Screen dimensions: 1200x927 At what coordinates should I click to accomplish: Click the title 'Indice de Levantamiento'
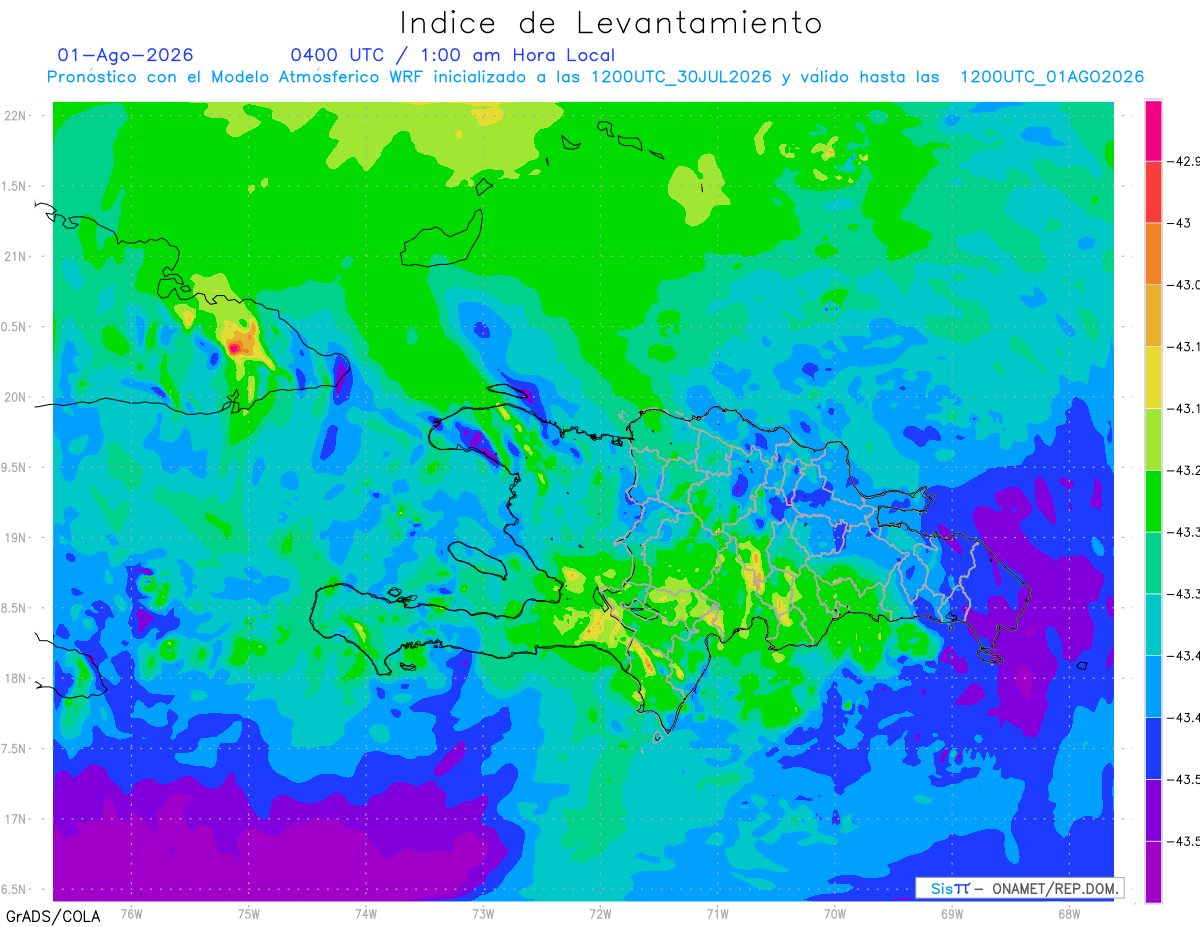611,22
